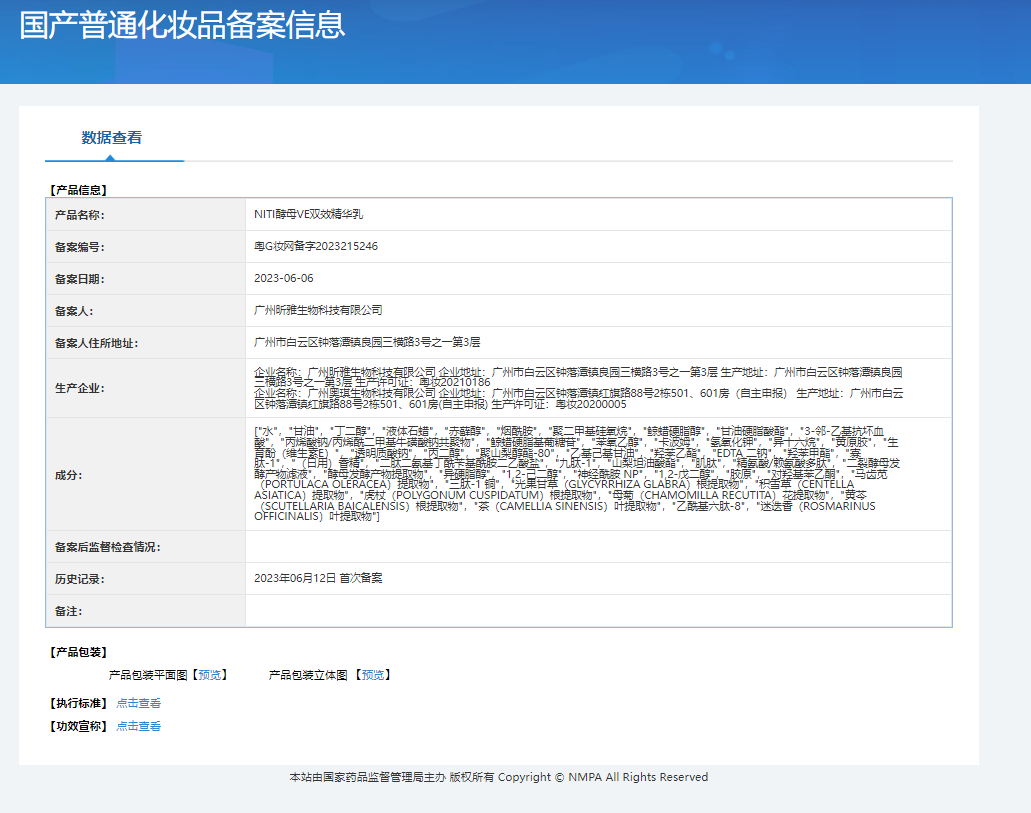Click the 产品名称 row label
The image size is (1031, 813).
click(x=79, y=215)
